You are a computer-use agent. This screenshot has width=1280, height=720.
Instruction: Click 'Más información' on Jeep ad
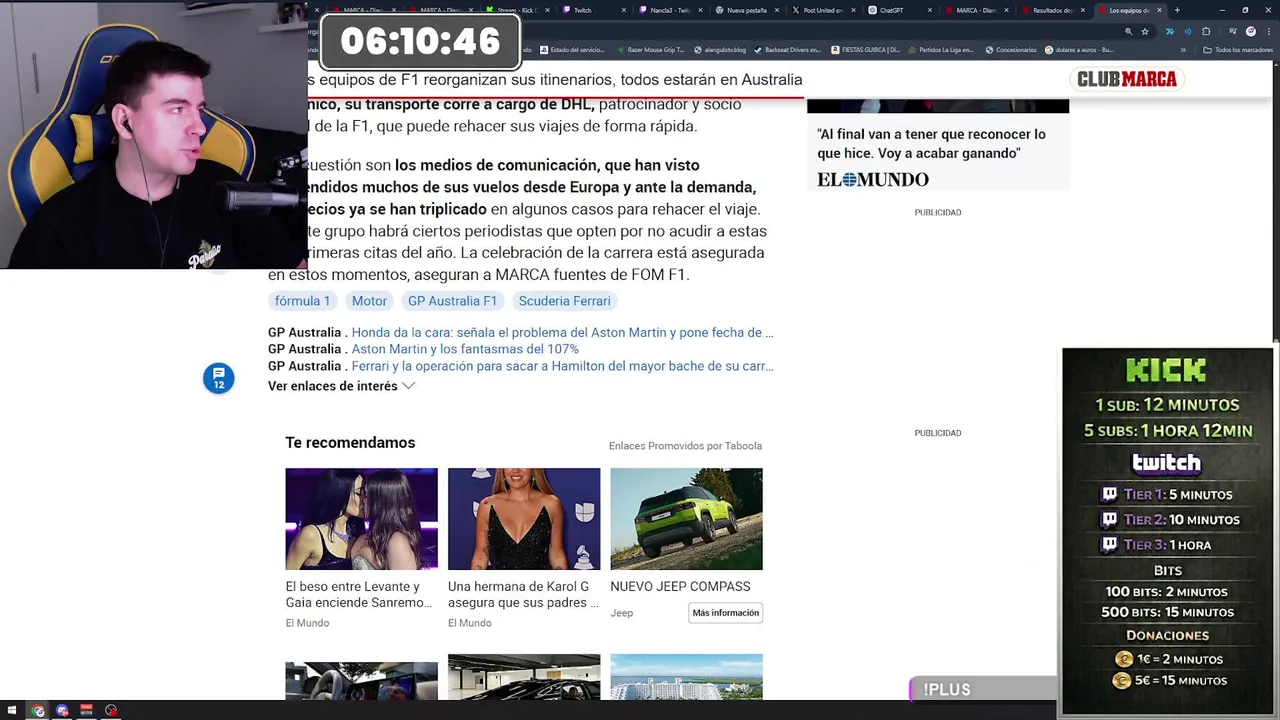click(726, 613)
